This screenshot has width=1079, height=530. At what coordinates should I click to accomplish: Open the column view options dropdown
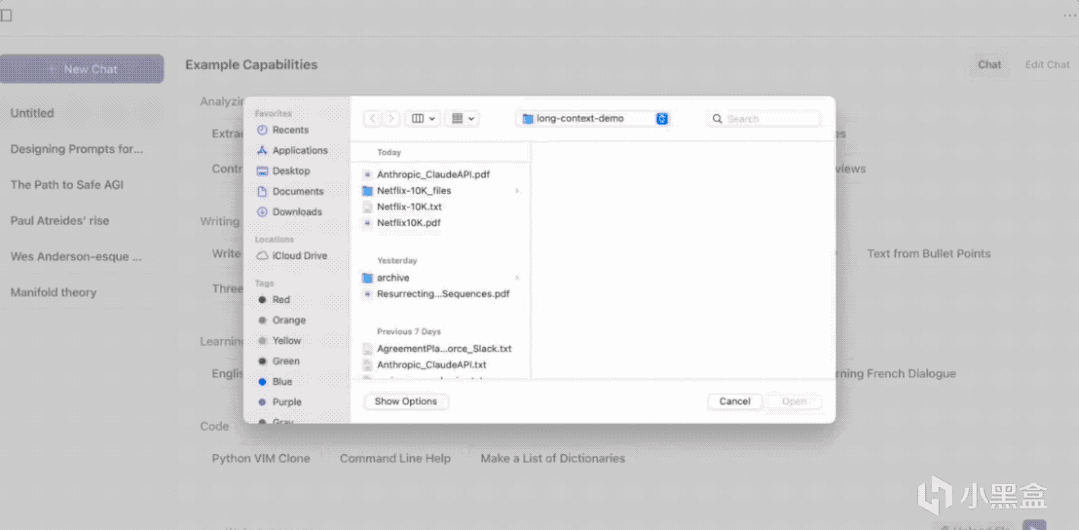click(x=423, y=118)
